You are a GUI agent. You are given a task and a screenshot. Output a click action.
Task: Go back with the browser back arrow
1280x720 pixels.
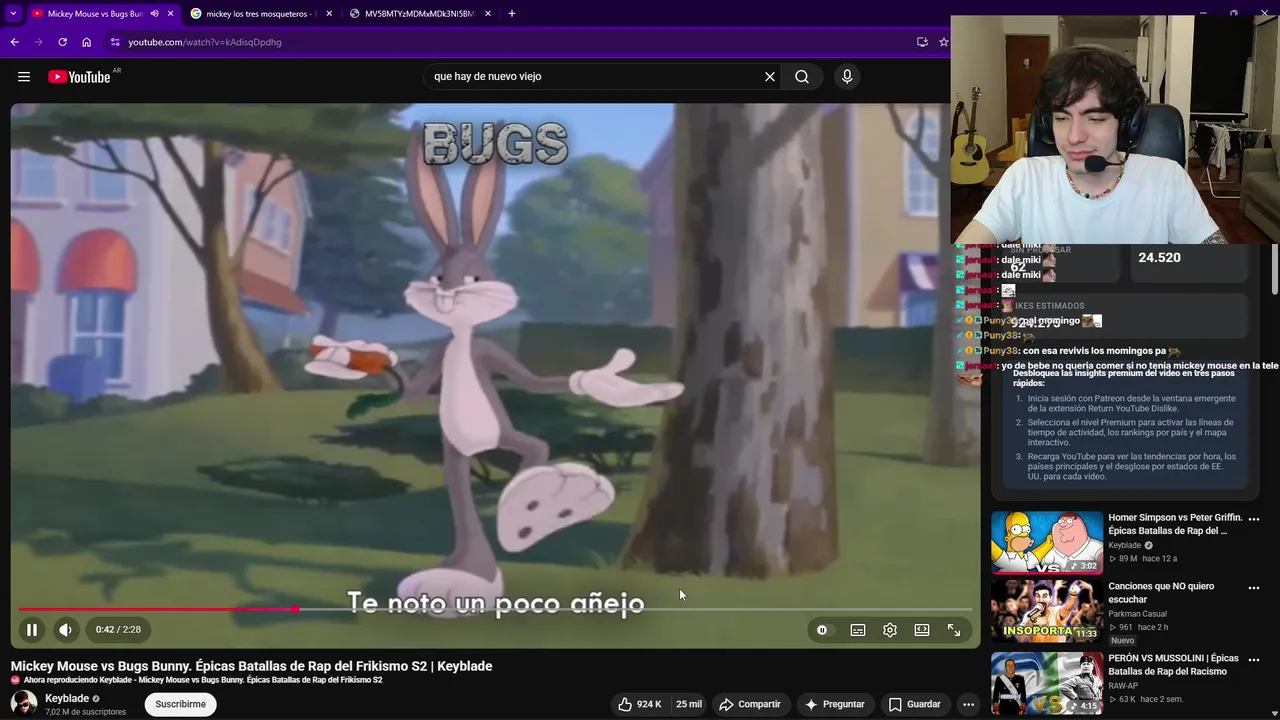tap(14, 42)
